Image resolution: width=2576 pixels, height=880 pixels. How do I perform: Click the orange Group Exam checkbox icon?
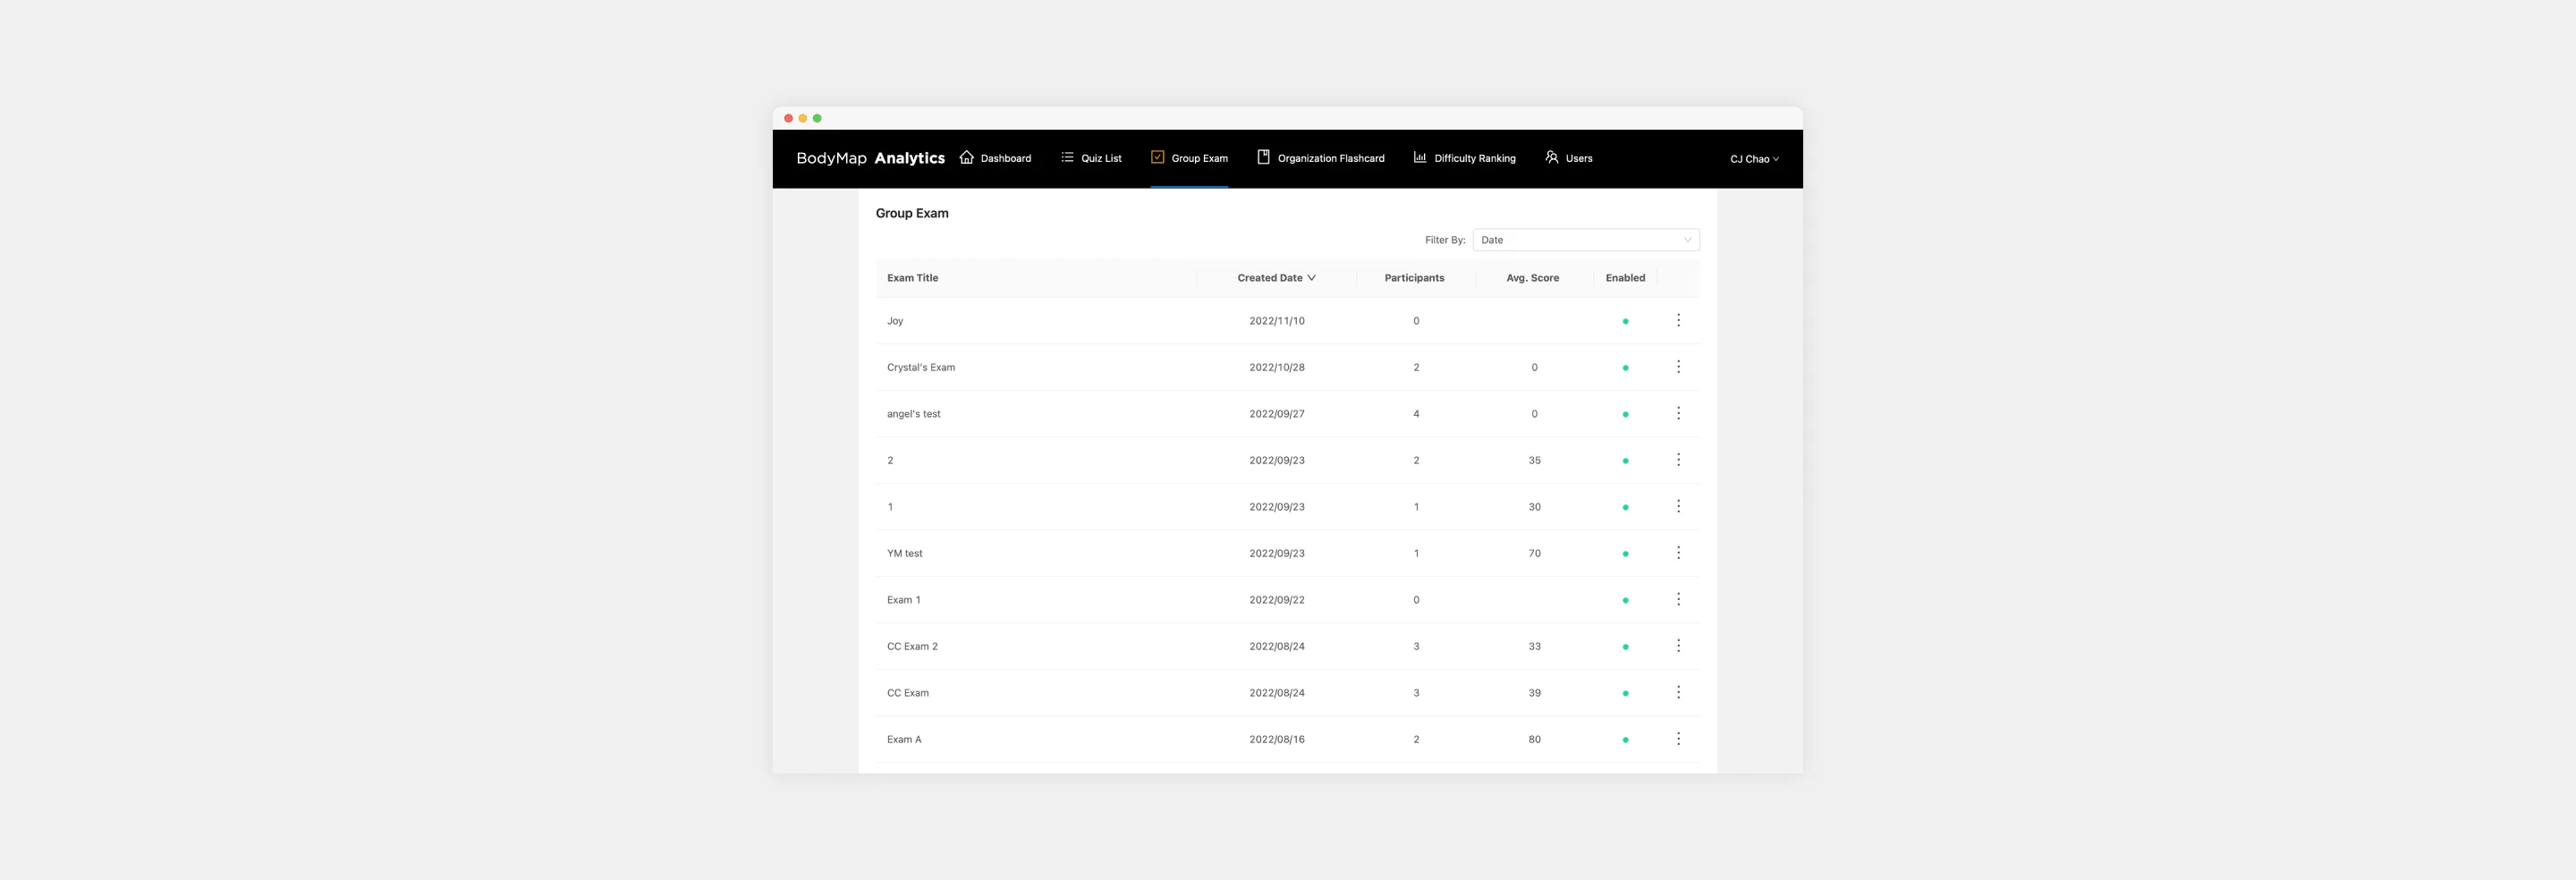point(1157,157)
